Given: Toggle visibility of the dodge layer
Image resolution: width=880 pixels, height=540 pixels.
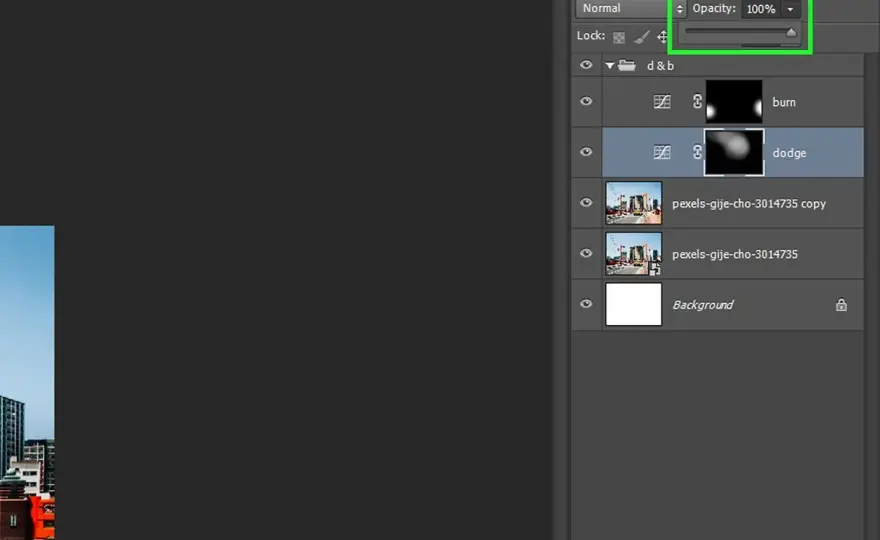Looking at the screenshot, I should [586, 152].
